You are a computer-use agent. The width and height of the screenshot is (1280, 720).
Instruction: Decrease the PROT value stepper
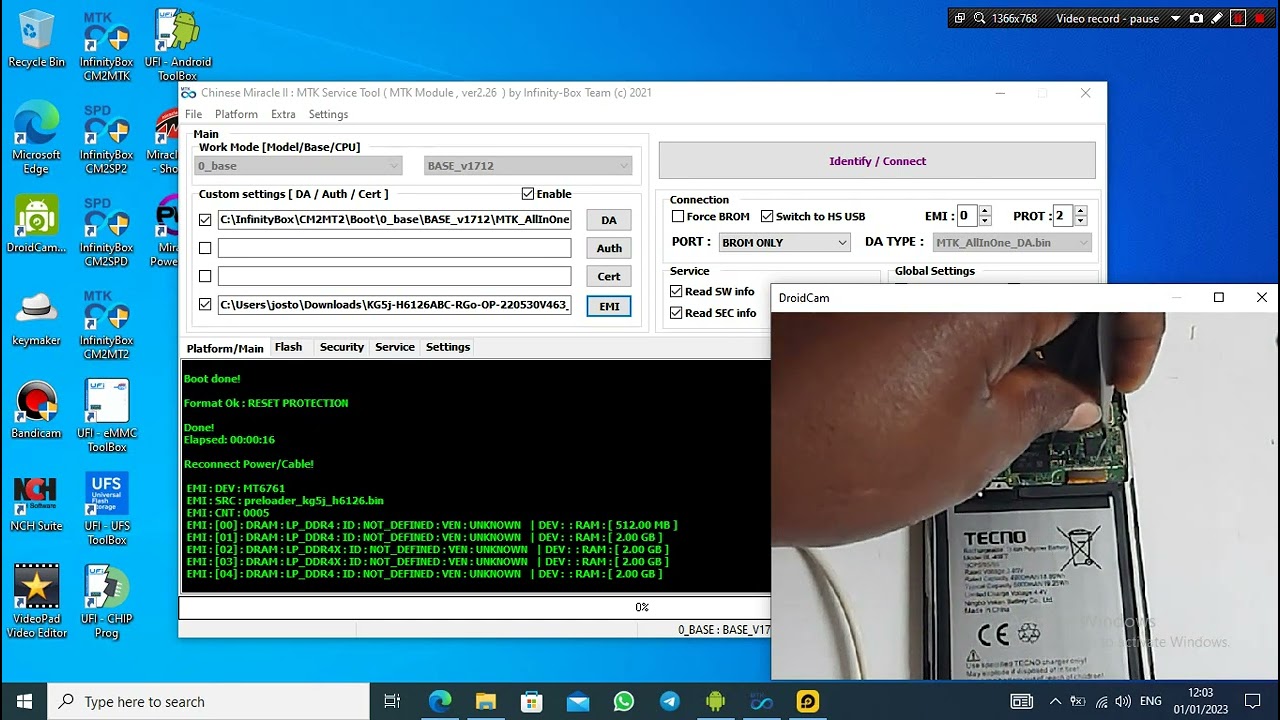(x=1080, y=221)
